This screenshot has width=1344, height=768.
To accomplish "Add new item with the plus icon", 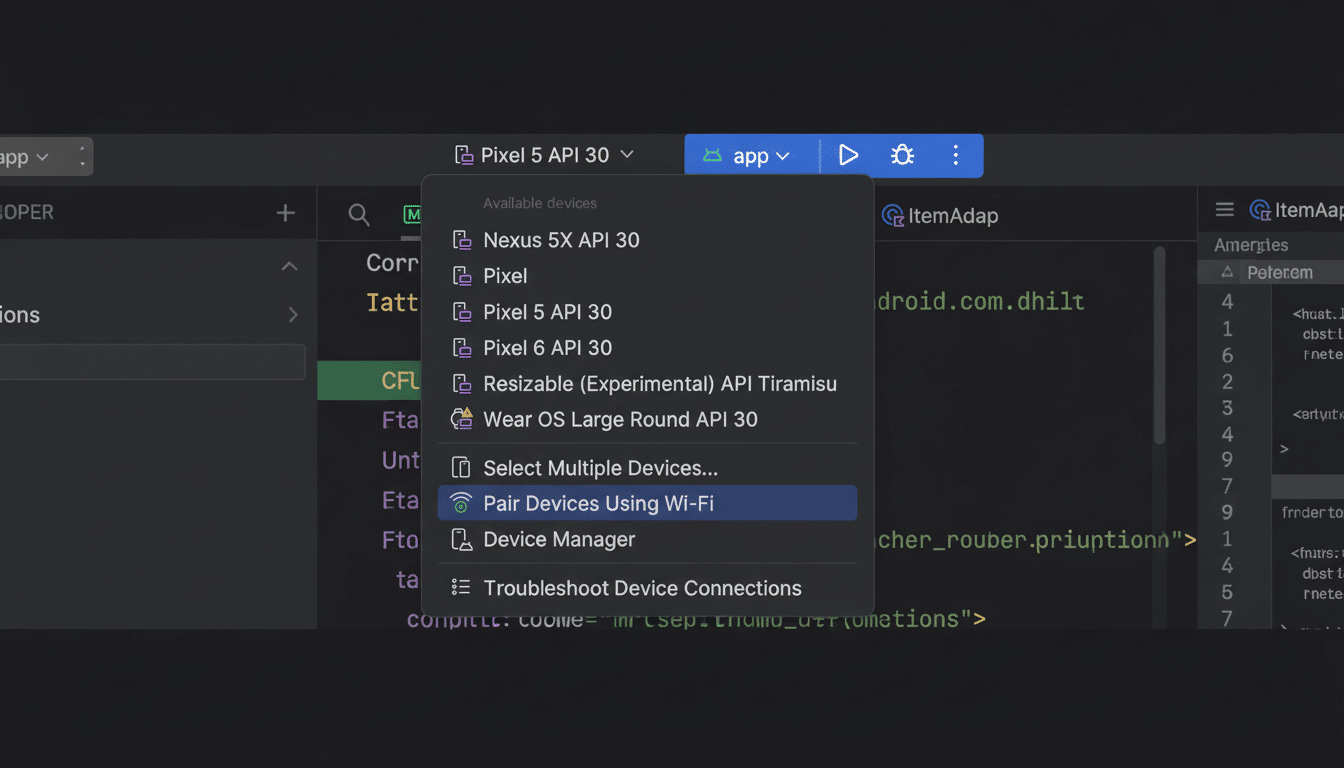I will [x=286, y=212].
